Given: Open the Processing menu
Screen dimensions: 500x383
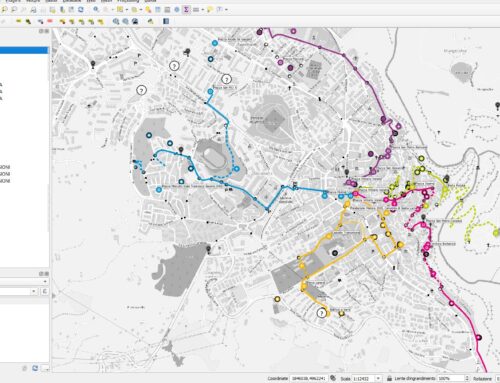Looking at the screenshot, I should pyautogui.click(x=128, y=1).
